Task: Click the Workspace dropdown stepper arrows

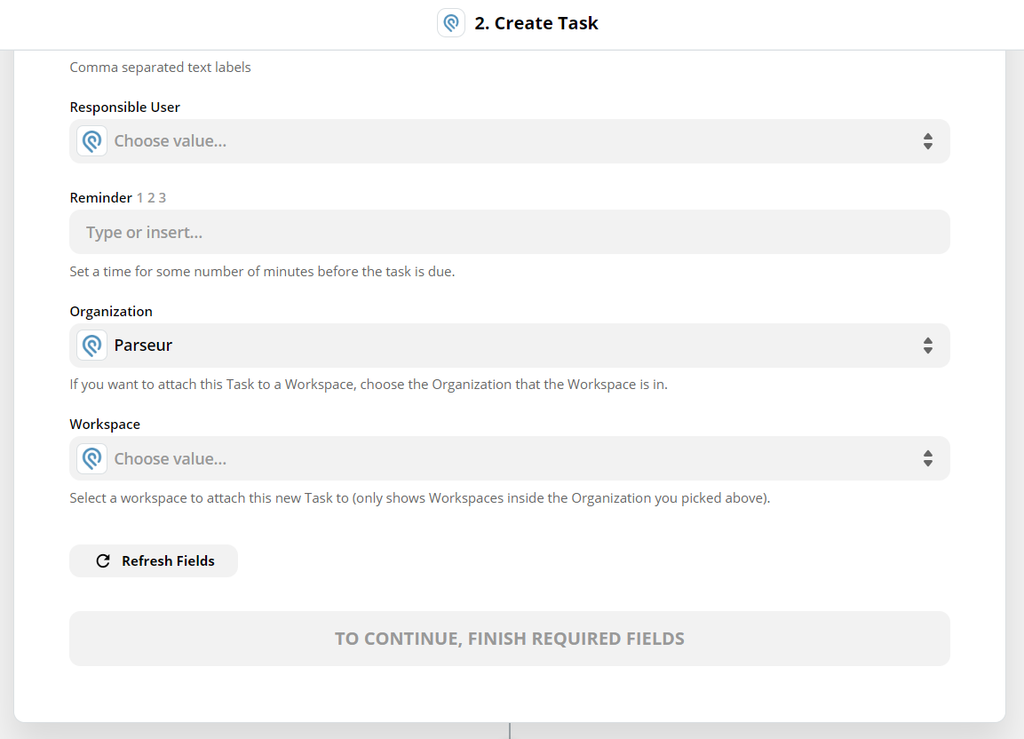Action: click(928, 458)
